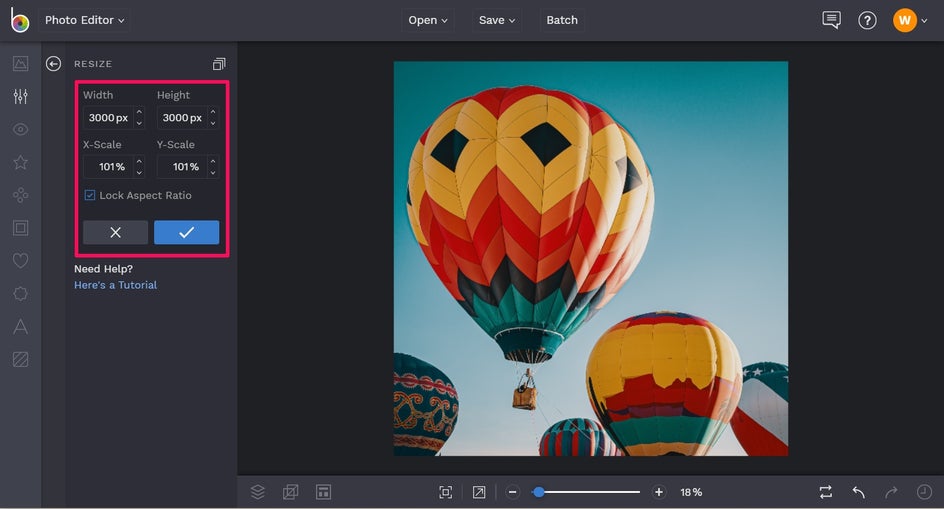The image size is (944, 509).
Task: Open the Touch Up eye icon
Action: coord(20,130)
